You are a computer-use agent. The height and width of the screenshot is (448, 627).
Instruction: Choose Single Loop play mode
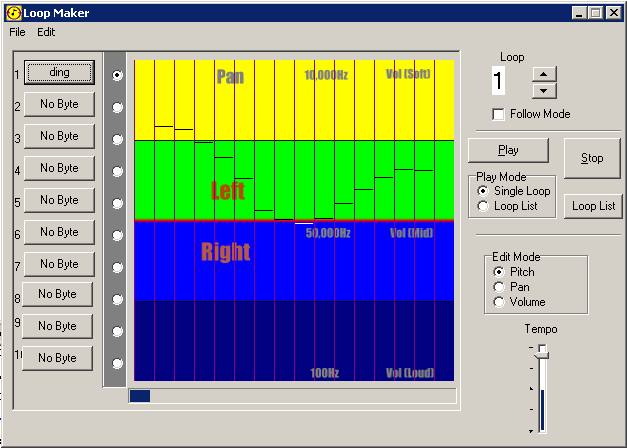(483, 191)
